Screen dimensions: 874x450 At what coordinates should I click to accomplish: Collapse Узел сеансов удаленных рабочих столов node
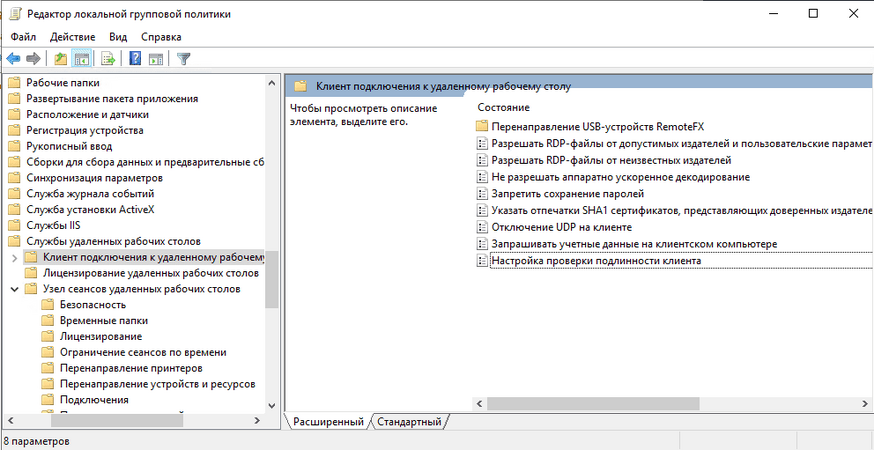point(14,289)
